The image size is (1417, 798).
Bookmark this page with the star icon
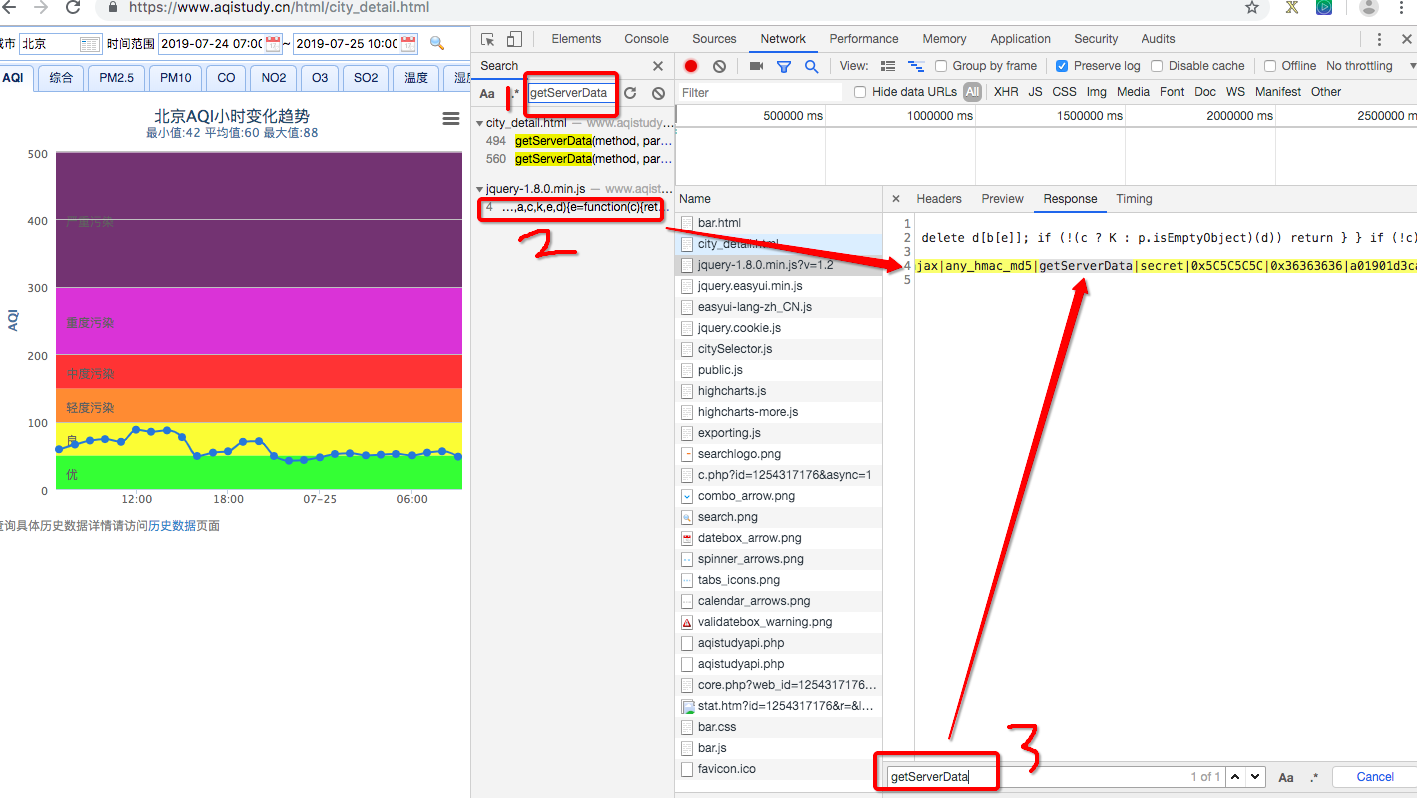coord(1252,7)
